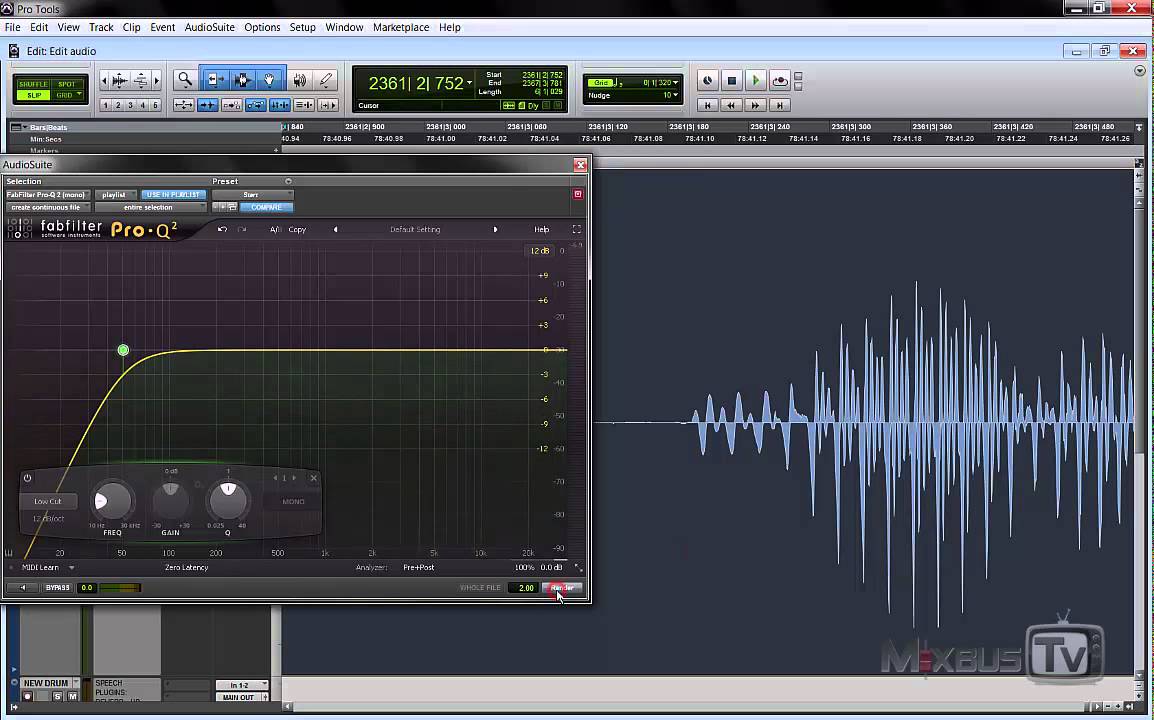Adjust the Q knob
The width and height of the screenshot is (1154, 720).
(228, 501)
